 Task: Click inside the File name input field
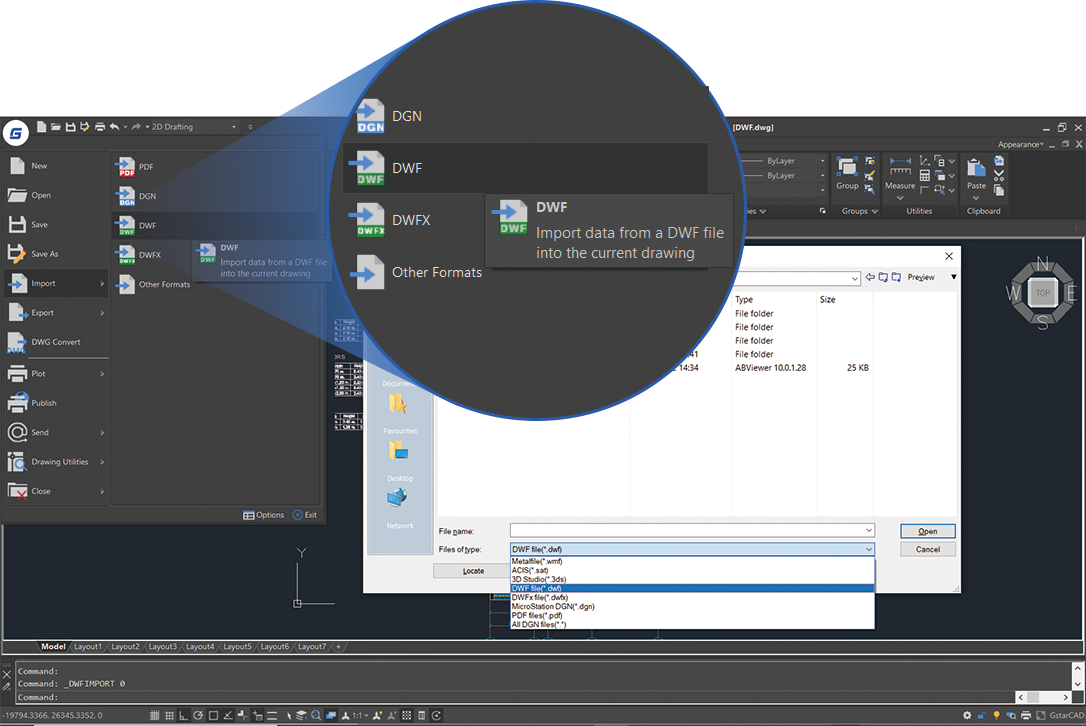(x=692, y=531)
